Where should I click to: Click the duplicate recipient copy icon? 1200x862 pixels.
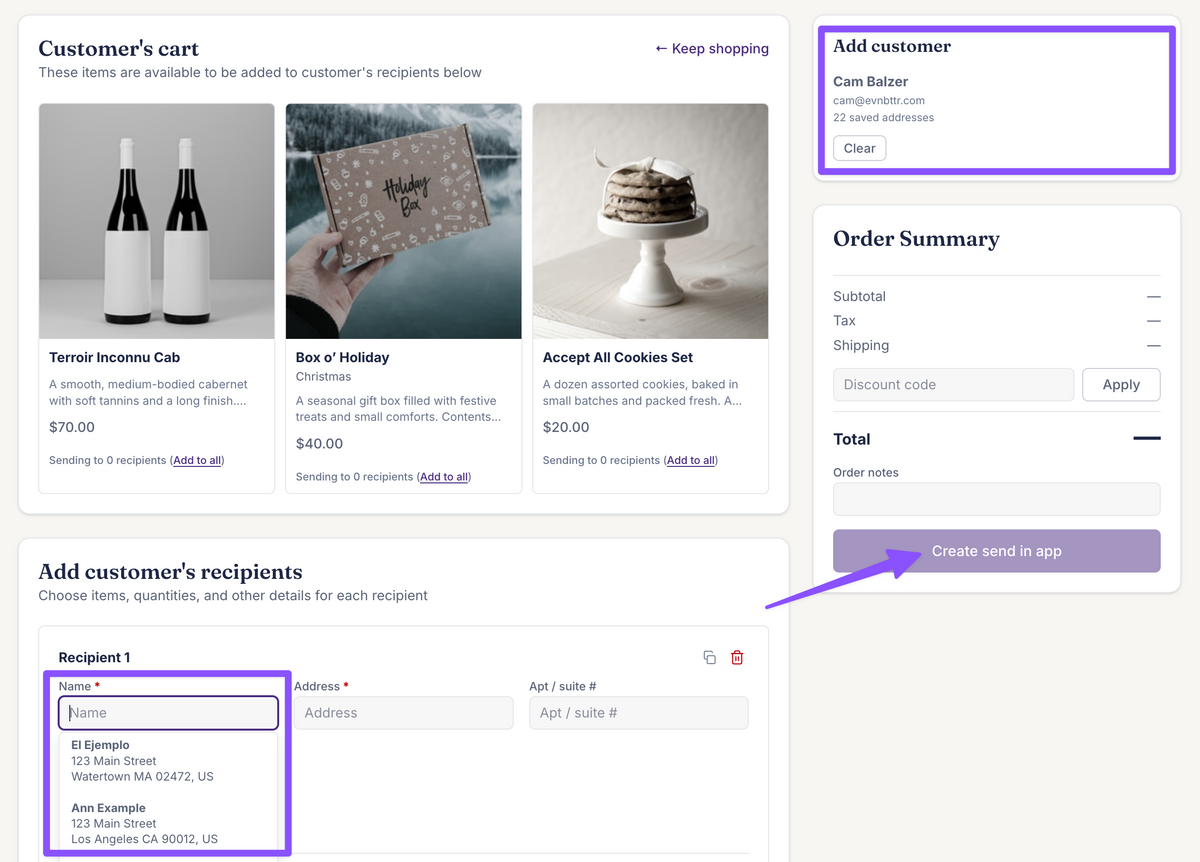click(x=709, y=657)
